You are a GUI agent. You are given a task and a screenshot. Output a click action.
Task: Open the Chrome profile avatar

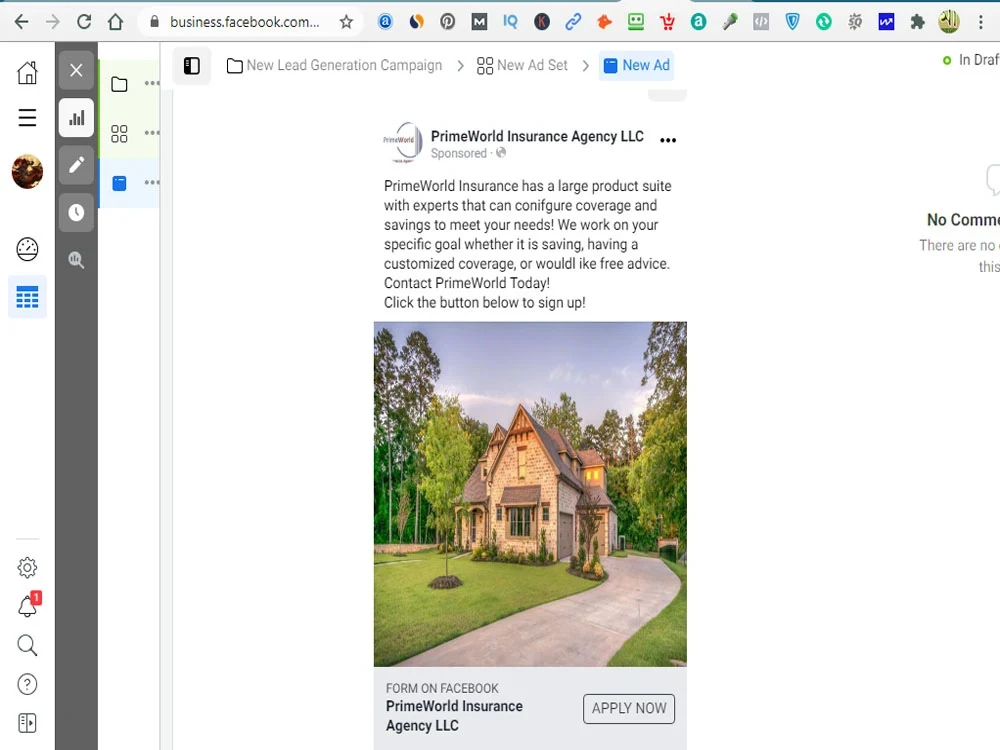tap(949, 22)
